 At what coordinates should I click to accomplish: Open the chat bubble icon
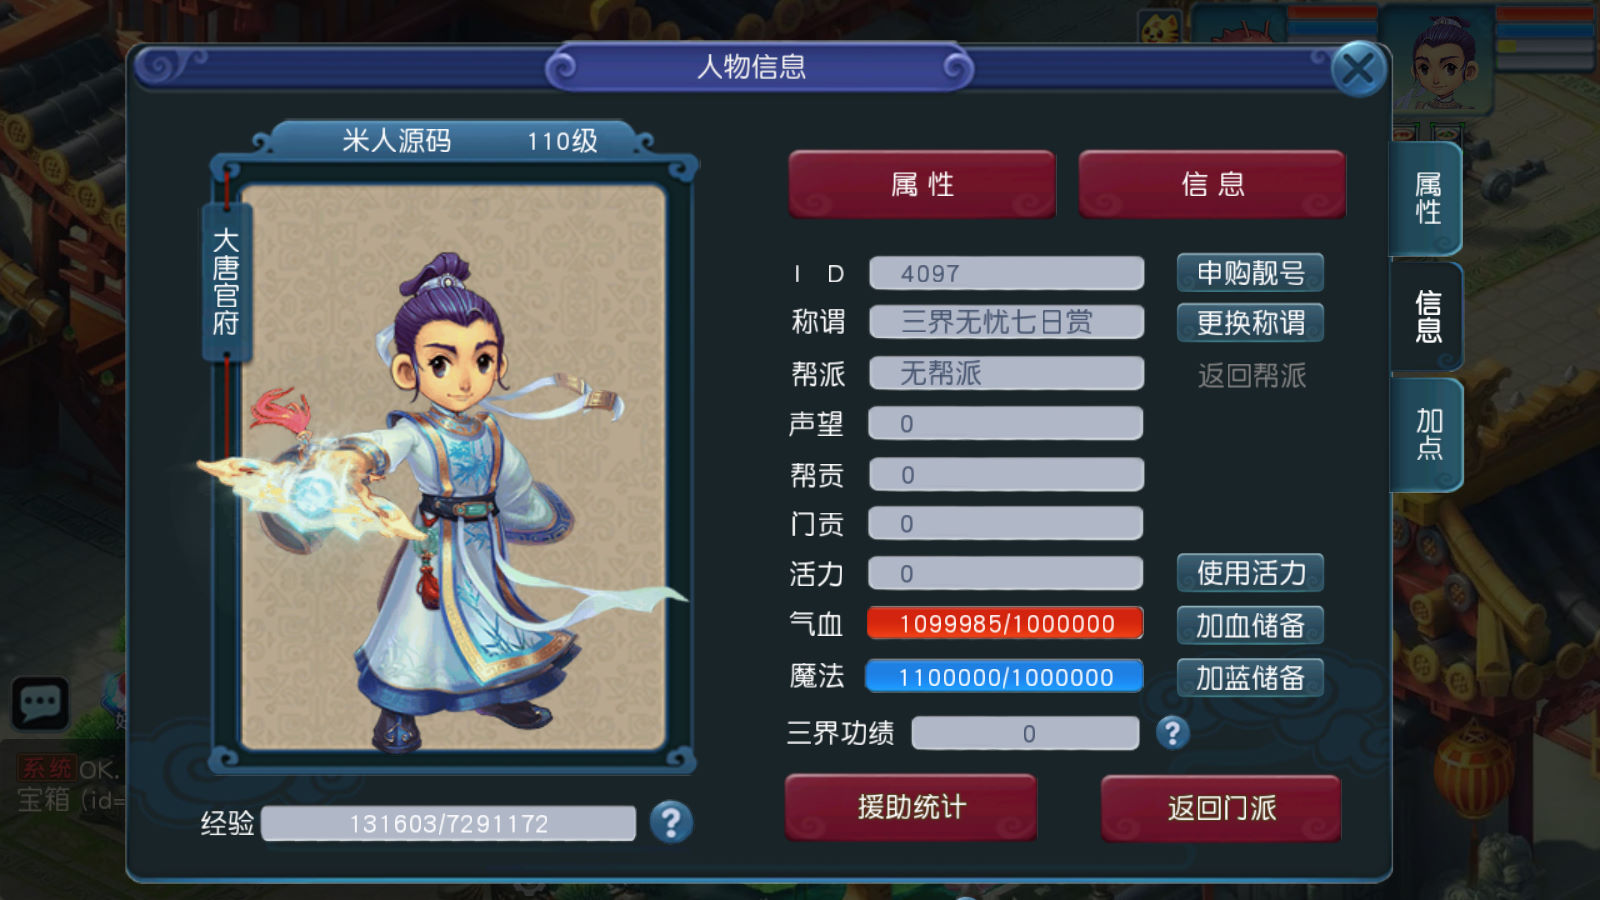coord(40,703)
